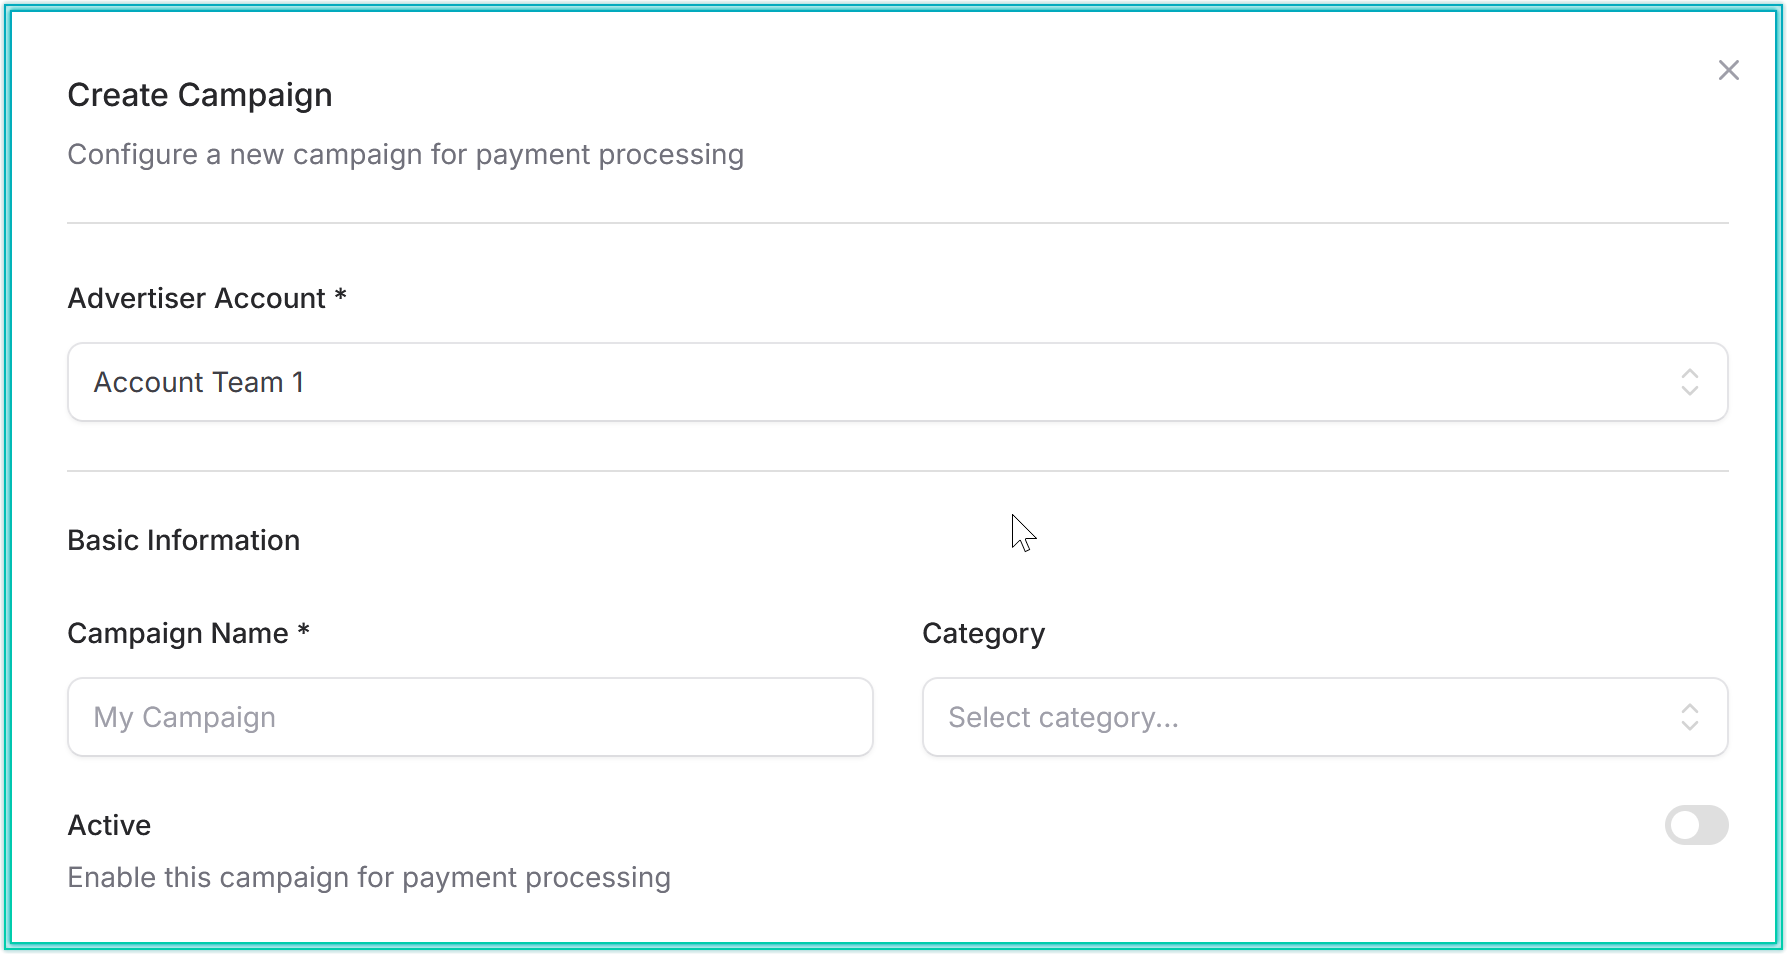The width and height of the screenshot is (1787, 954).
Task: Close the Create Campaign dialog
Action: point(1728,70)
